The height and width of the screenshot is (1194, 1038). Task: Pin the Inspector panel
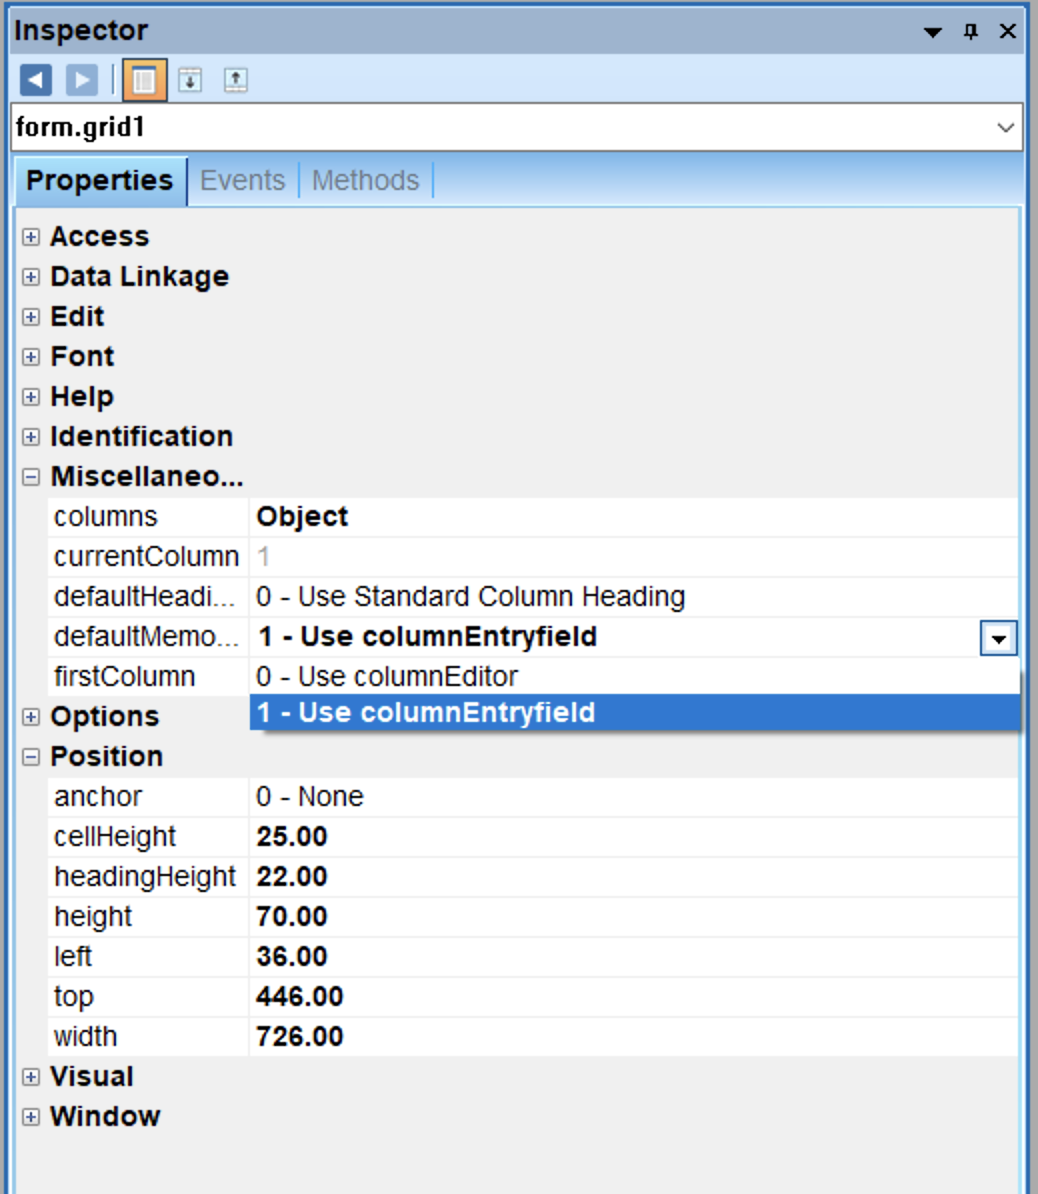(x=970, y=32)
